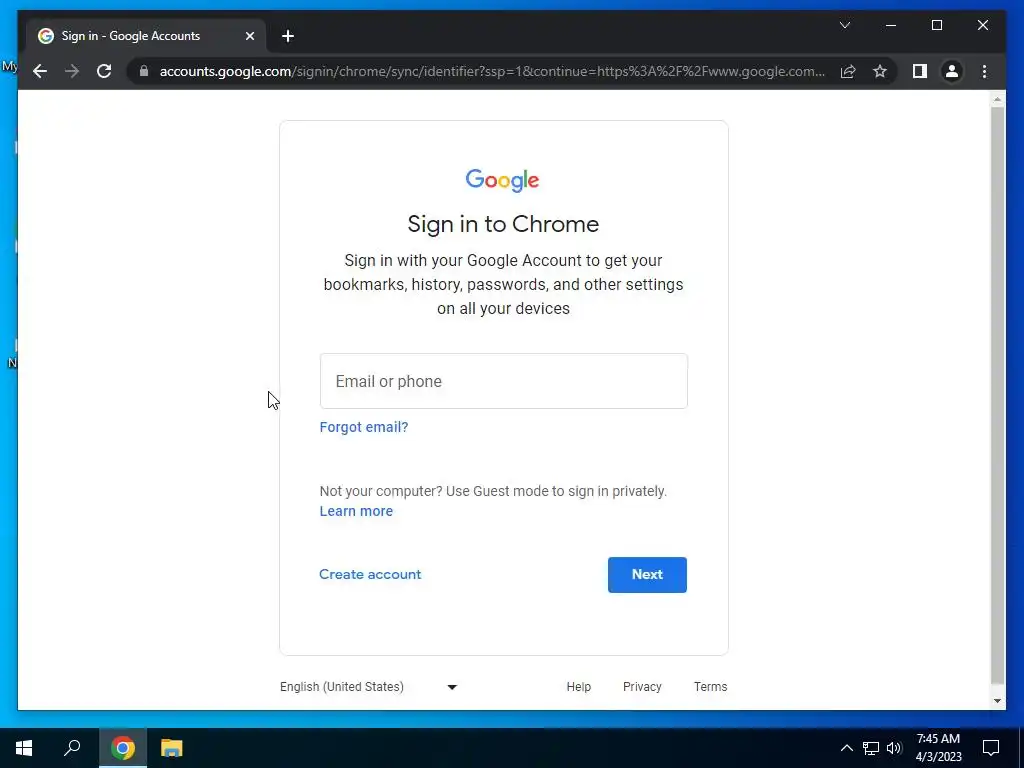This screenshot has height=768, width=1024.
Task: Open Windows taskbar search
Action: click(72, 748)
